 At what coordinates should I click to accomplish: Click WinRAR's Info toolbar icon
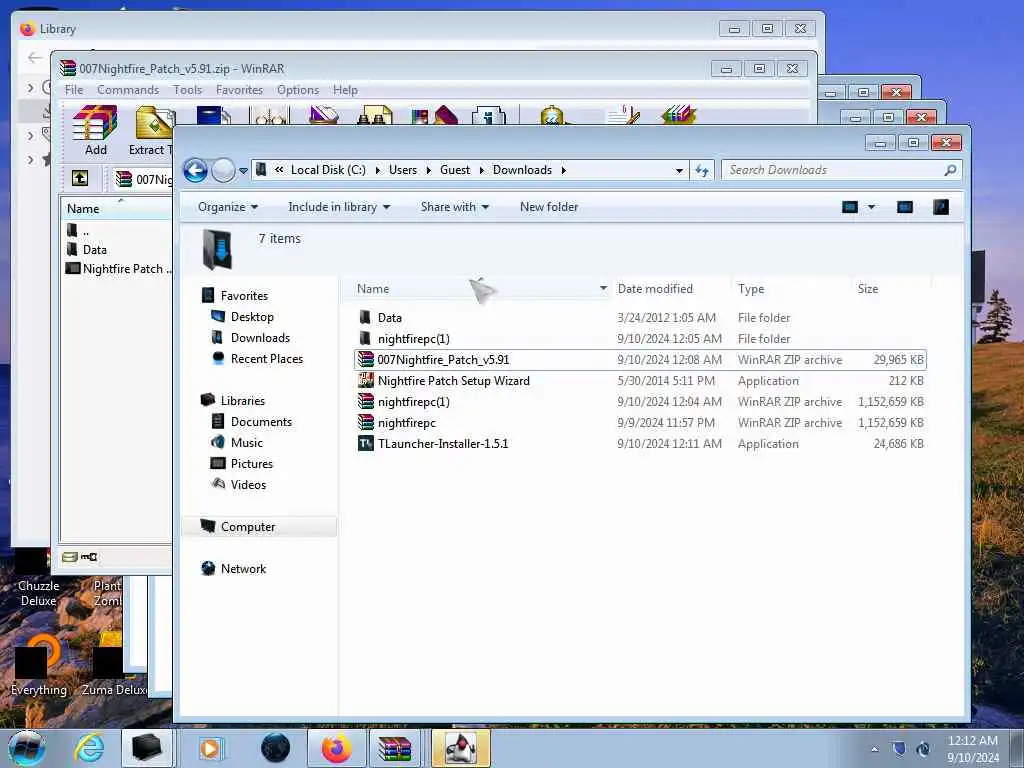point(488,115)
